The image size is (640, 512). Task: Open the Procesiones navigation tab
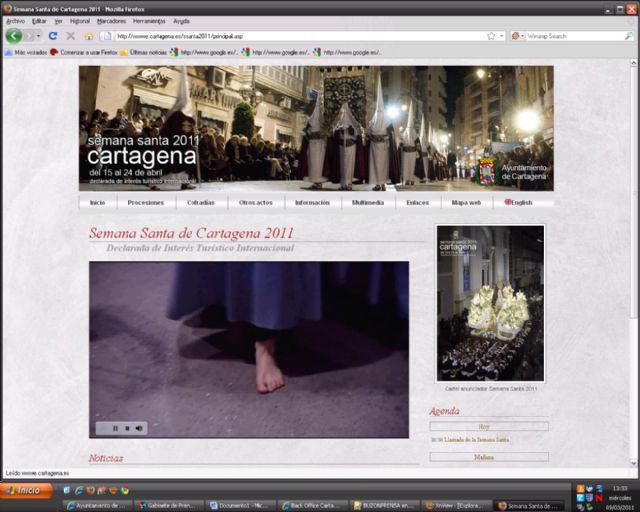click(146, 202)
